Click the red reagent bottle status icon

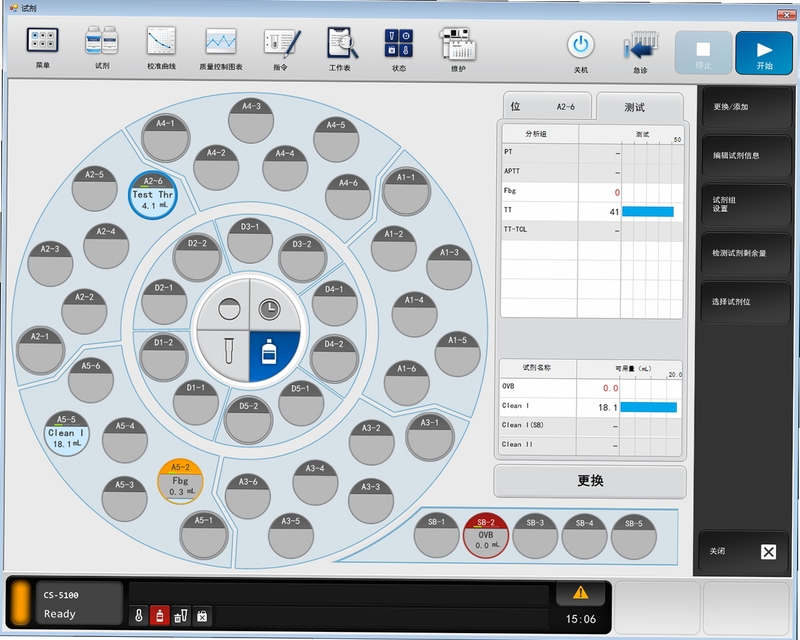[160, 616]
